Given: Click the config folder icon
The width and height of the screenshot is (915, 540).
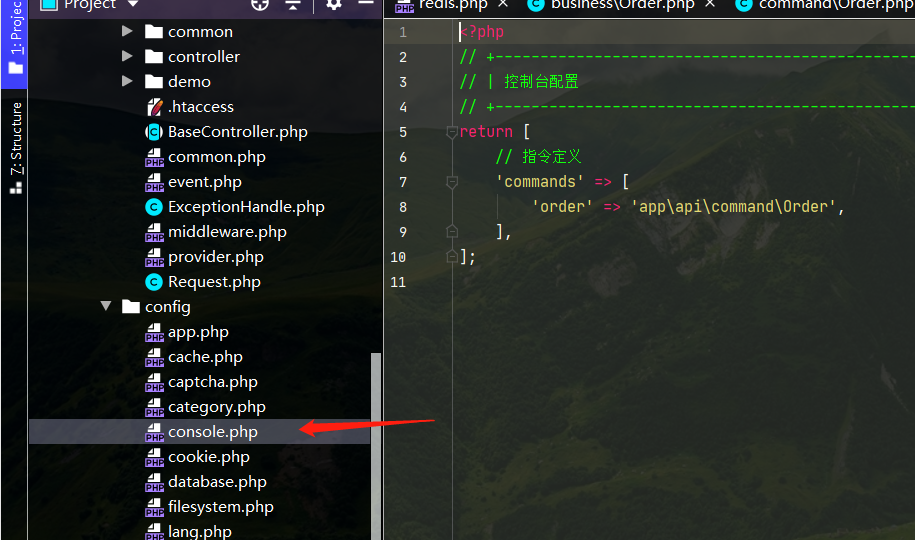Looking at the screenshot, I should [x=131, y=306].
